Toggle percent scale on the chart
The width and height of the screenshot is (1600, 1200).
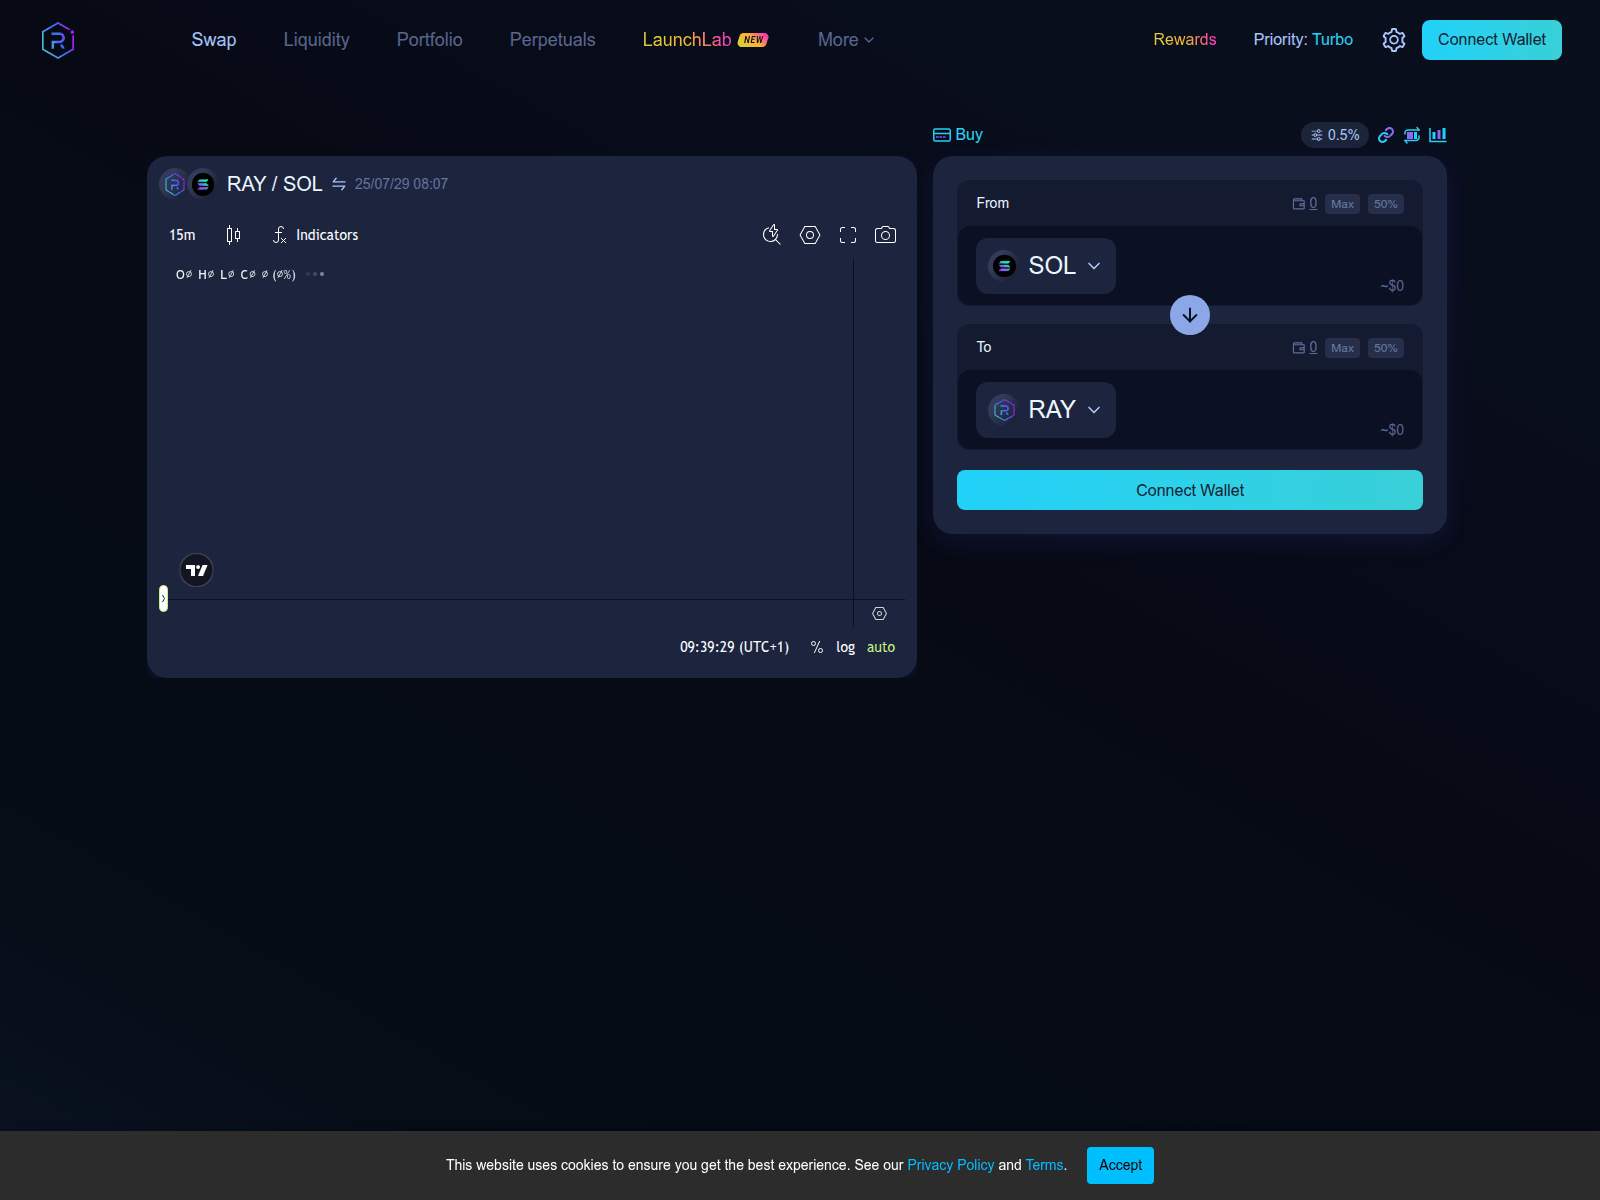click(817, 647)
